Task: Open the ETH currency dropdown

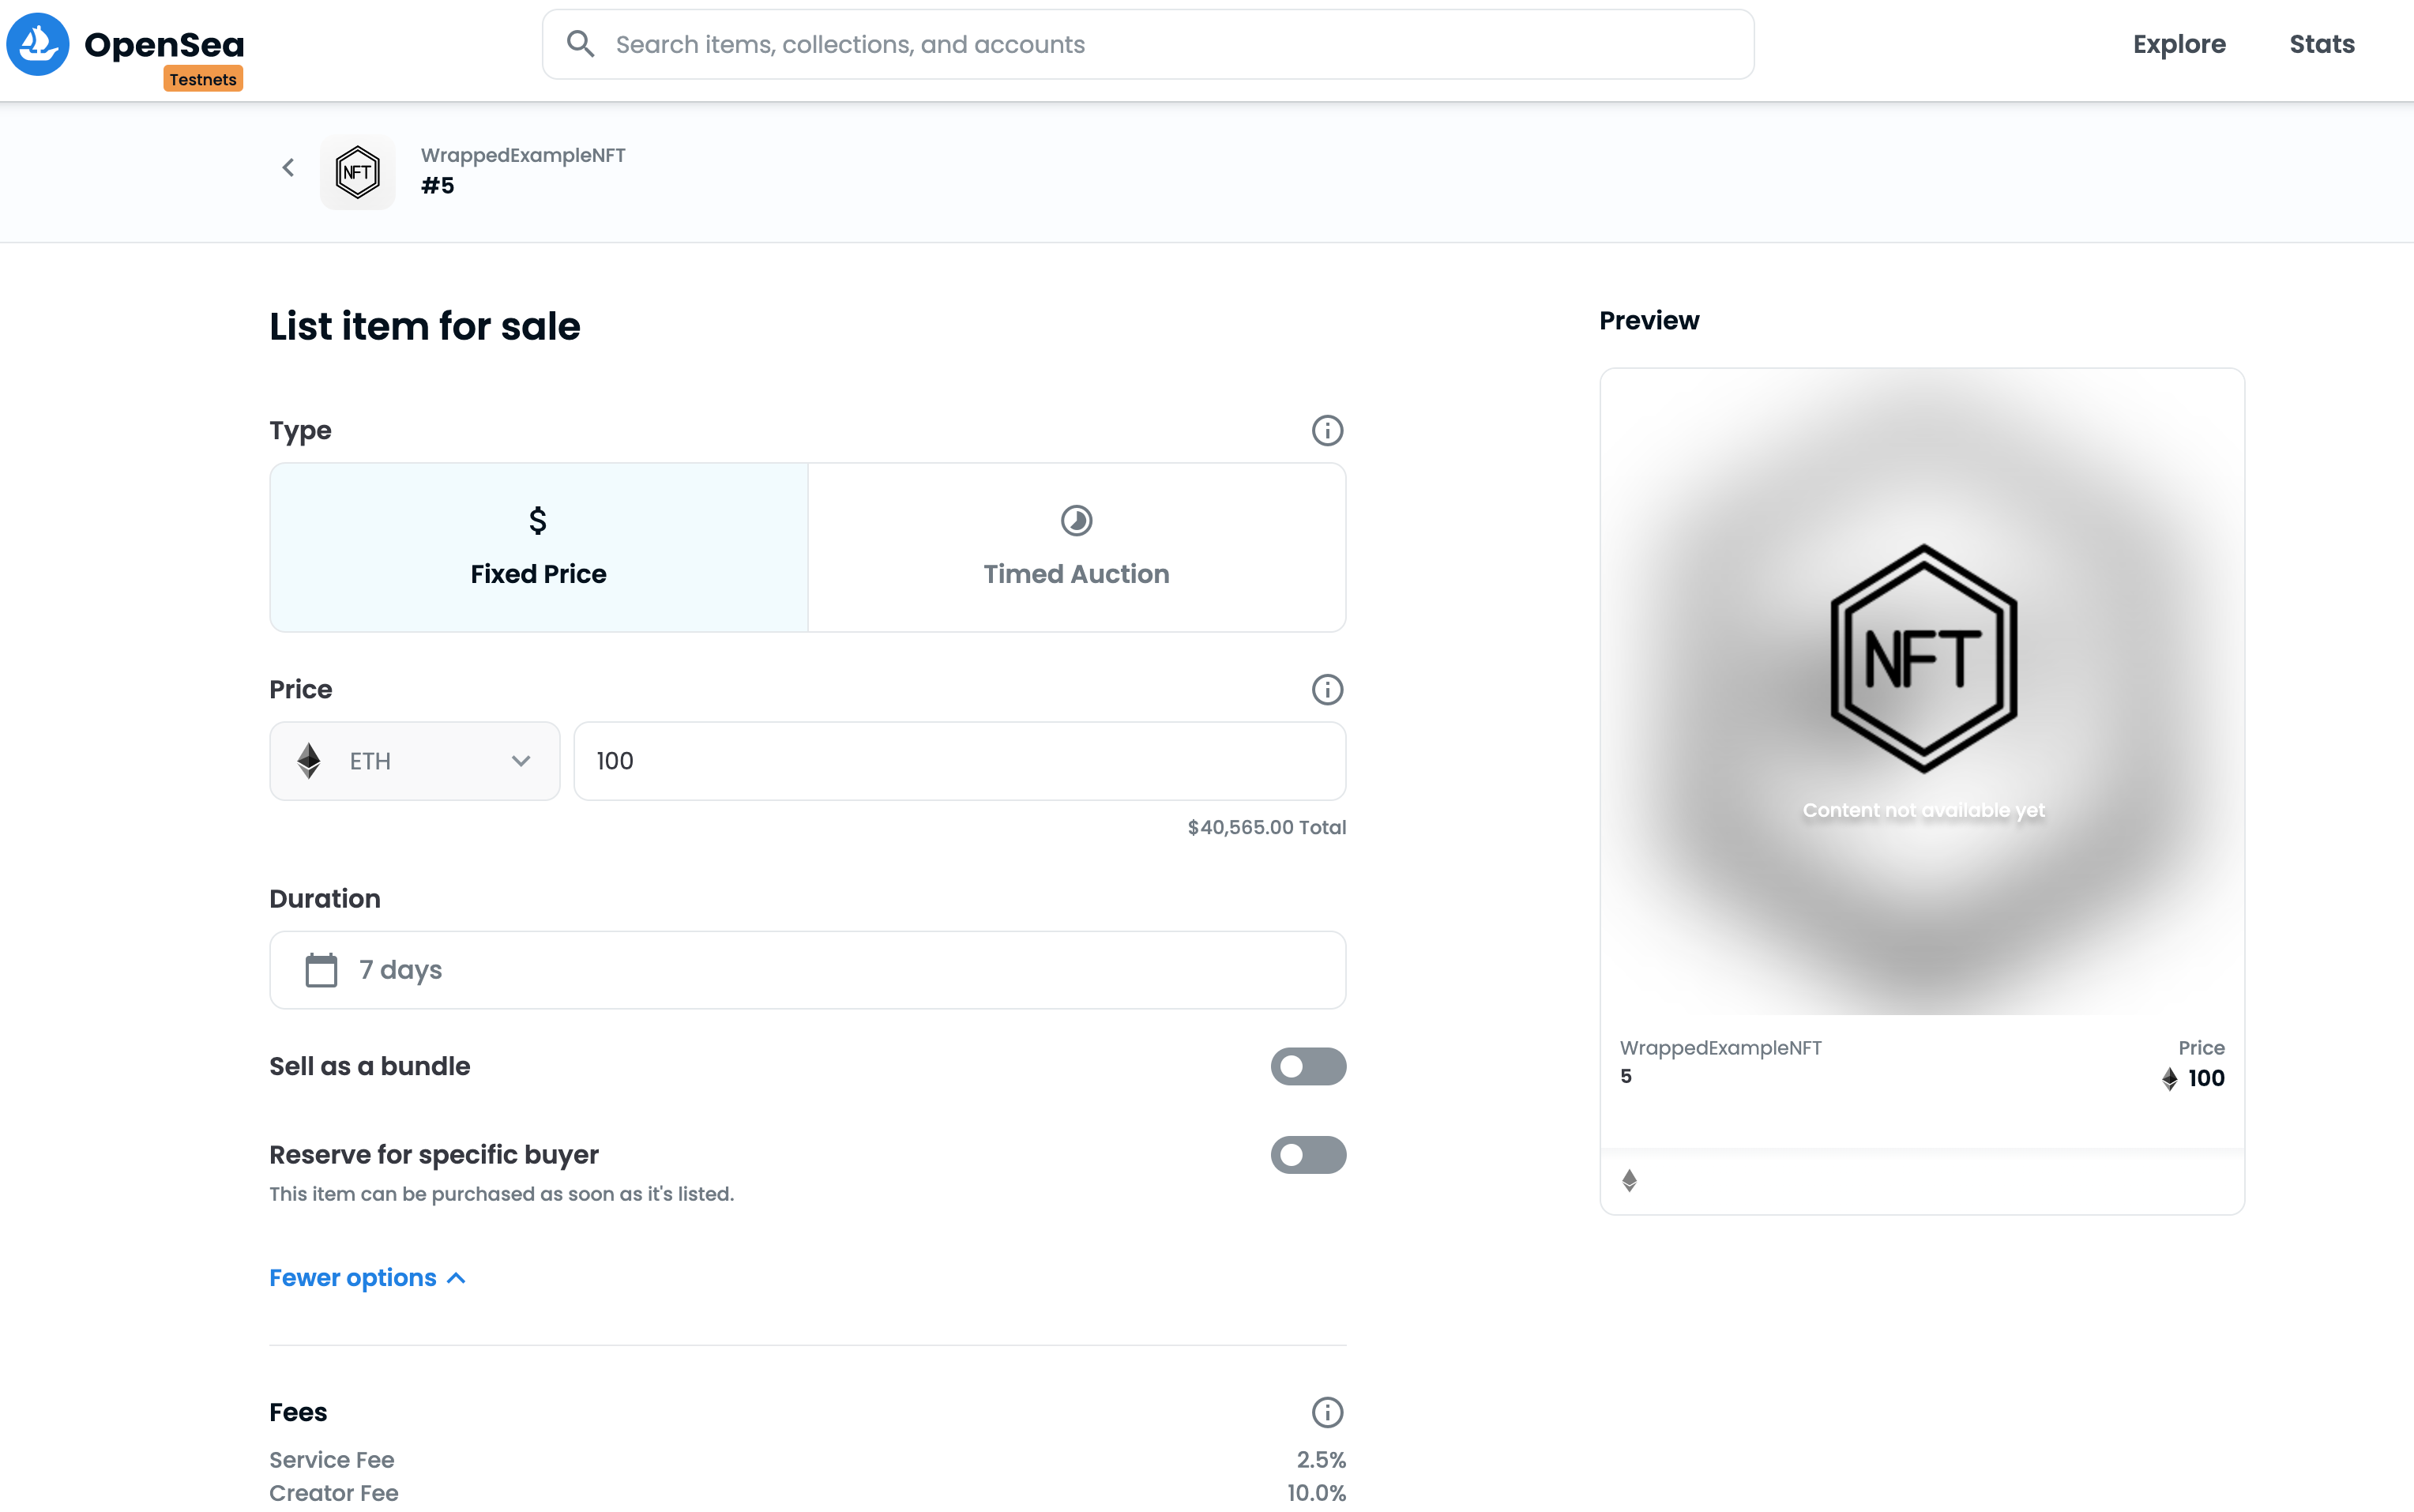Action: point(414,761)
